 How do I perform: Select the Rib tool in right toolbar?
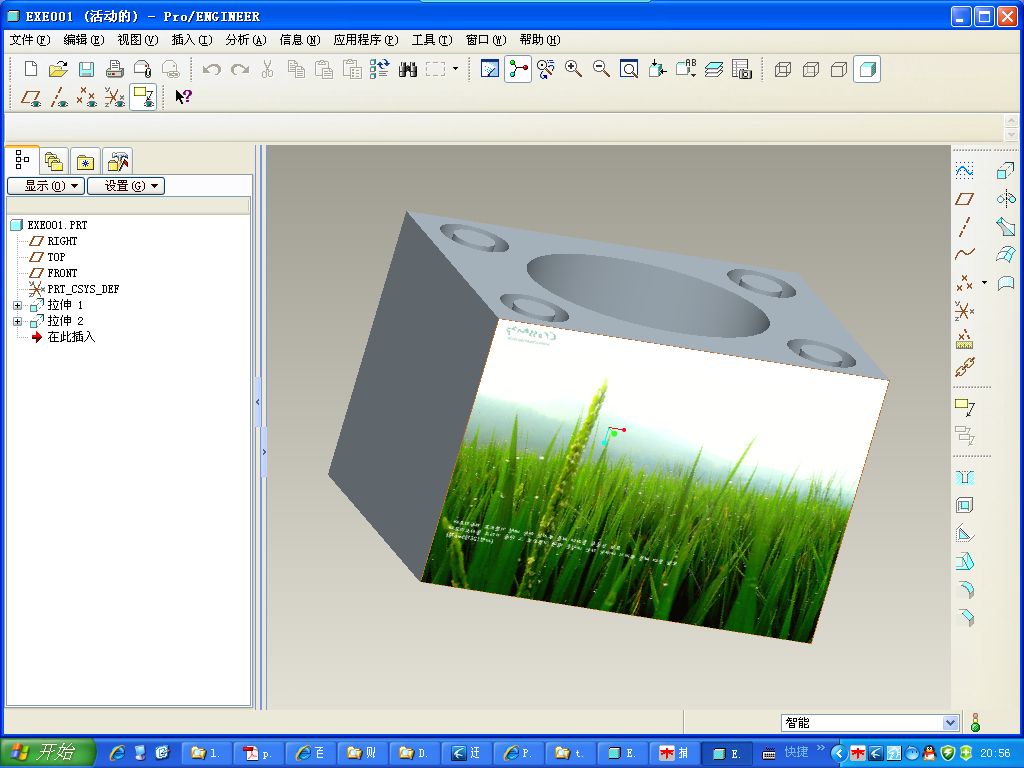(964, 534)
